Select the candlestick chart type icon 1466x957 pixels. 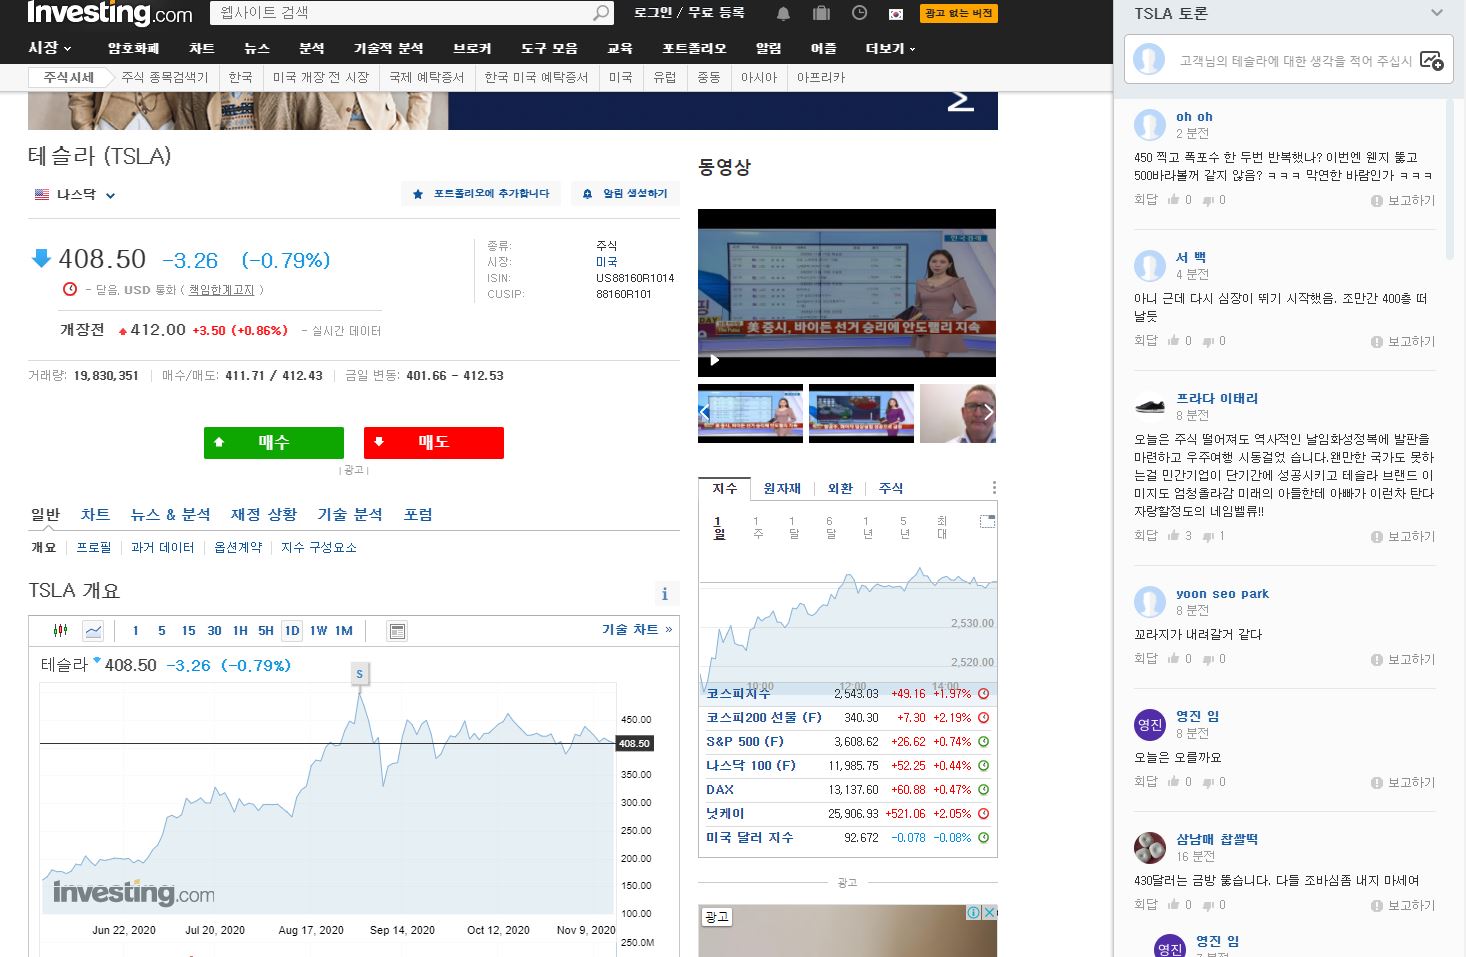[60, 630]
